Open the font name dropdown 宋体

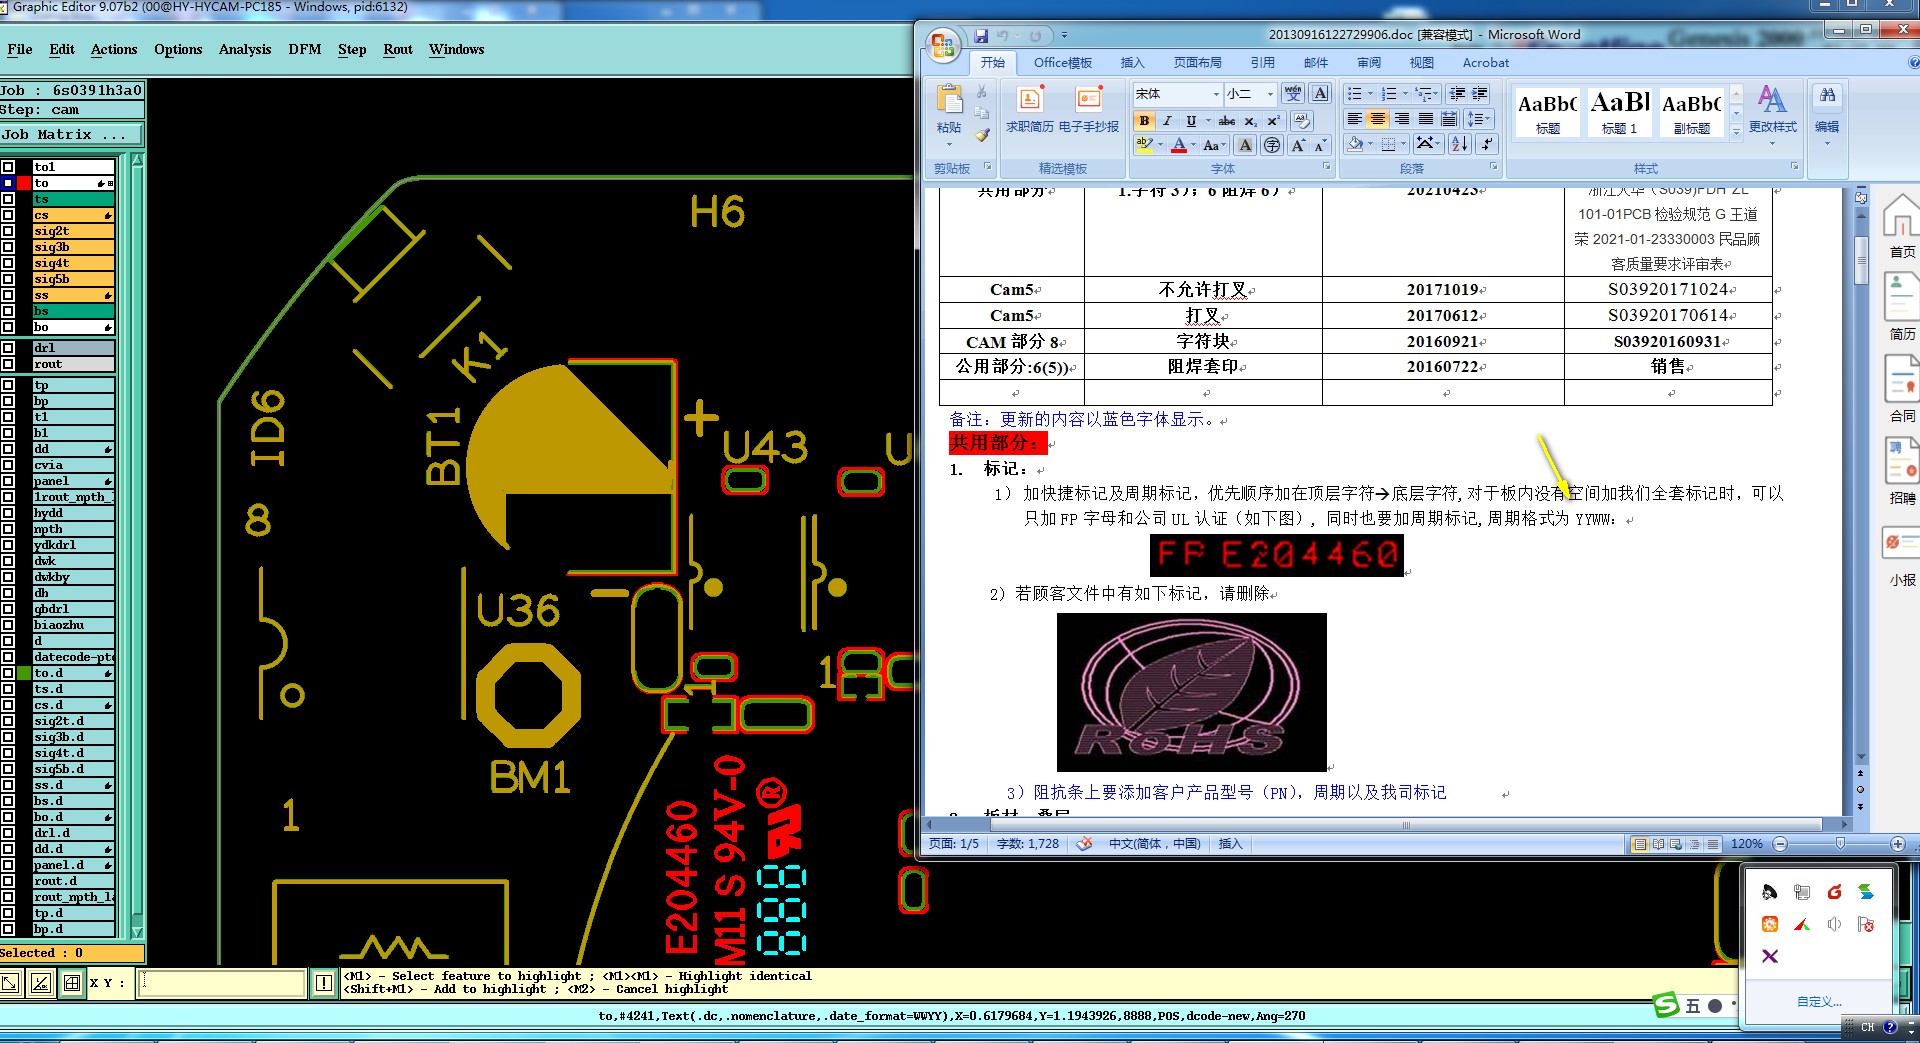pos(1216,94)
